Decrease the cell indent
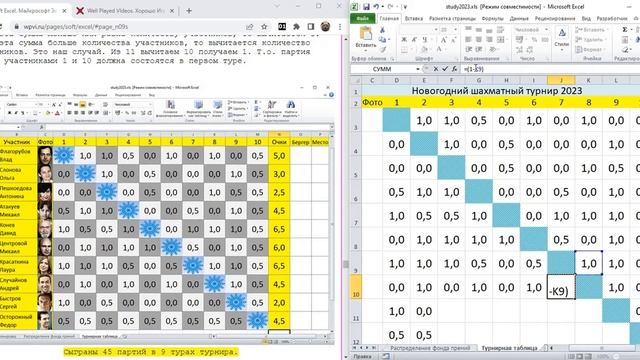 (x=468, y=49)
